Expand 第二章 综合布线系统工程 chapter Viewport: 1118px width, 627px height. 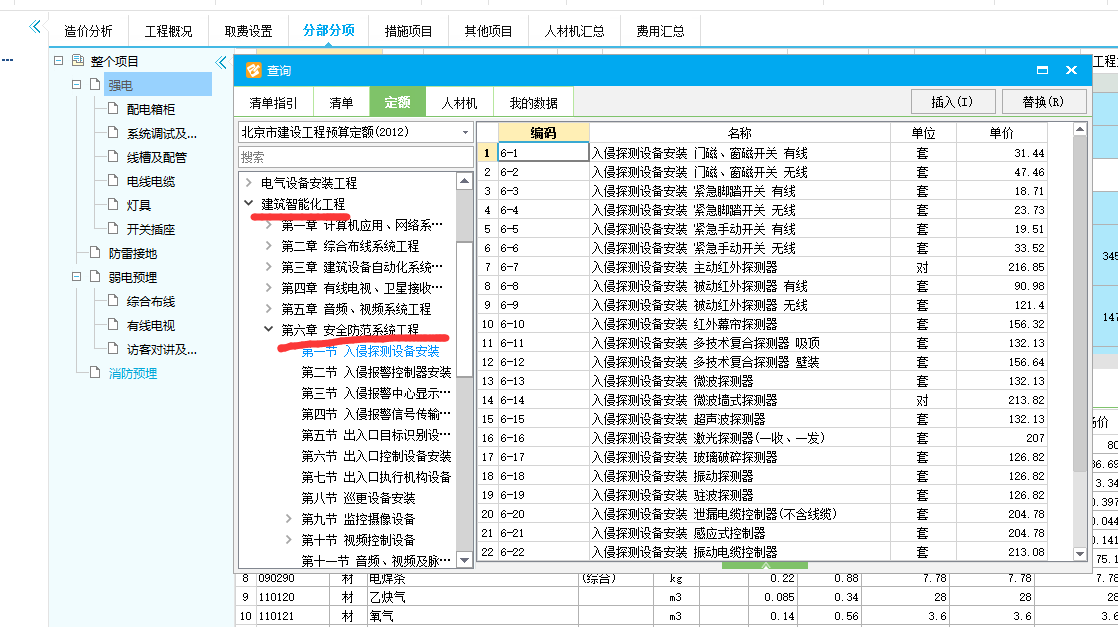pyautogui.click(x=268, y=245)
